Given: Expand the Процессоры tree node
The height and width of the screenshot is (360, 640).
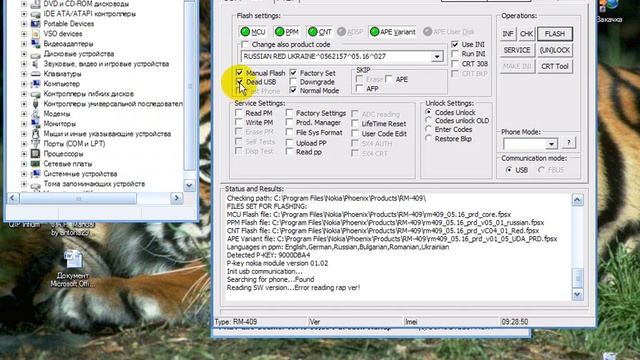Looking at the screenshot, I should click(24, 154).
